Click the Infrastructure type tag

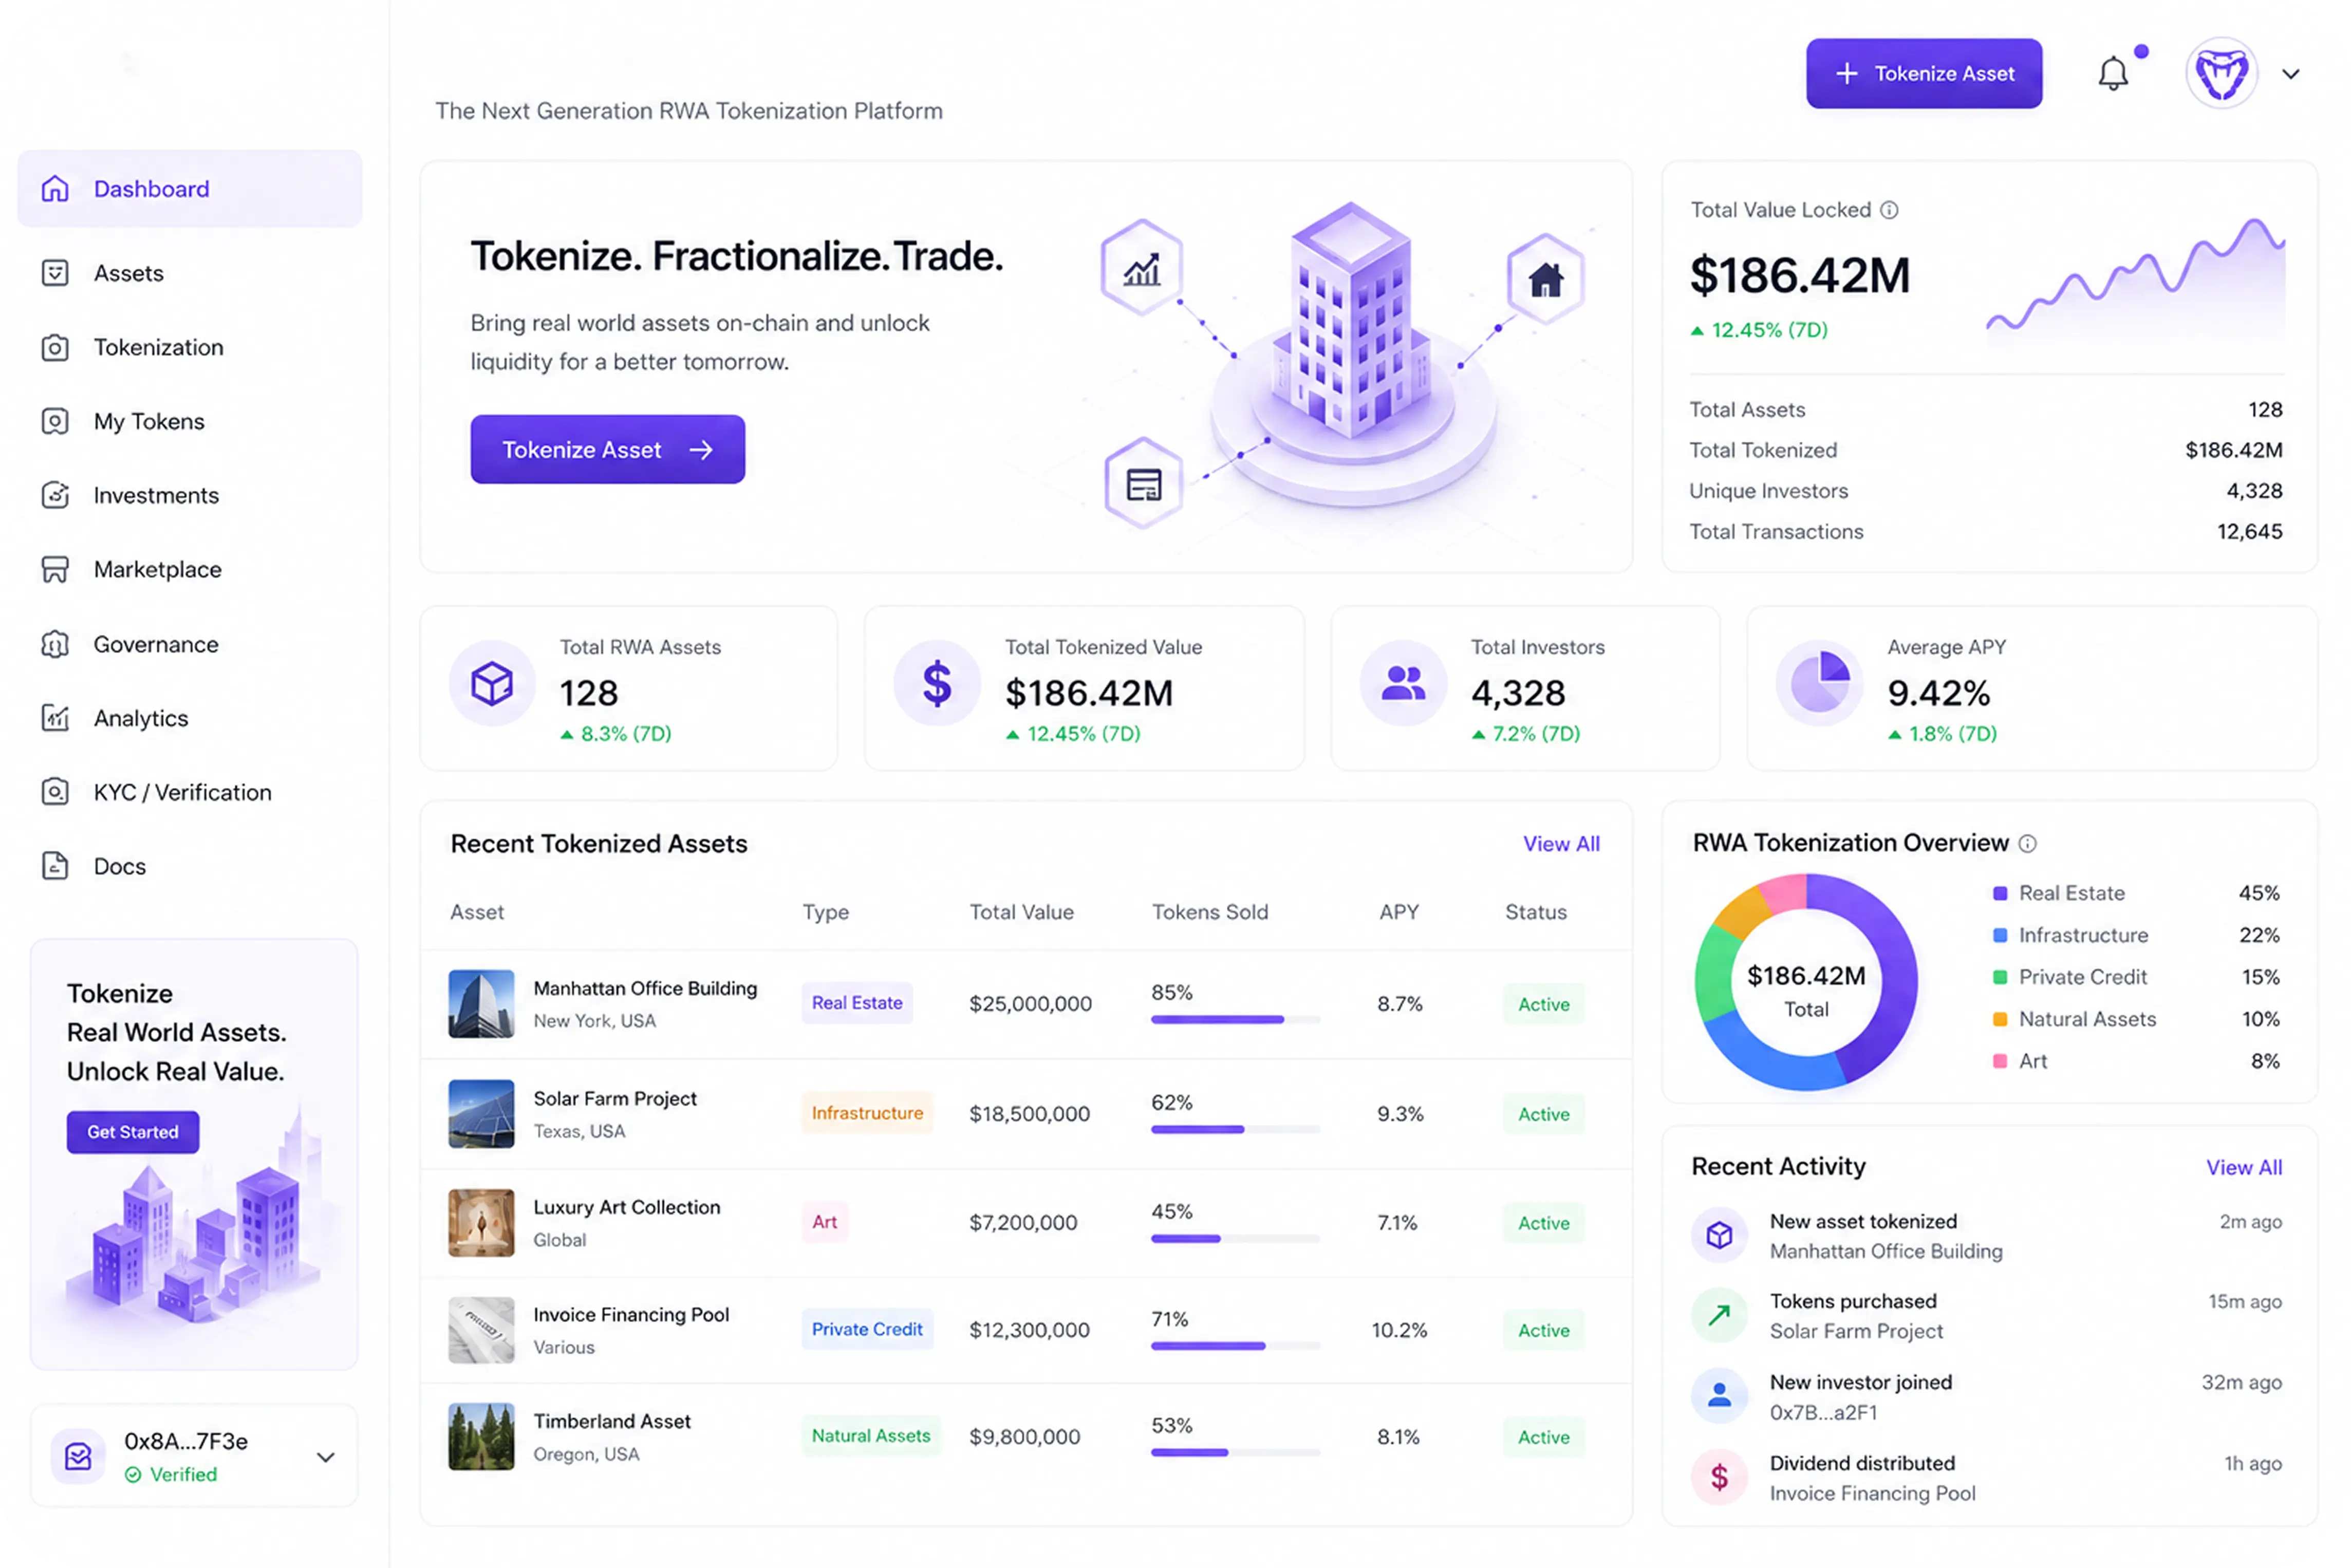[867, 1113]
